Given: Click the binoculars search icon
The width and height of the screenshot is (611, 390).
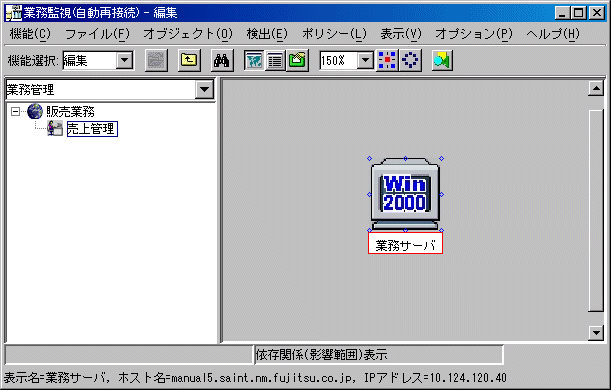Looking at the screenshot, I should point(222,60).
